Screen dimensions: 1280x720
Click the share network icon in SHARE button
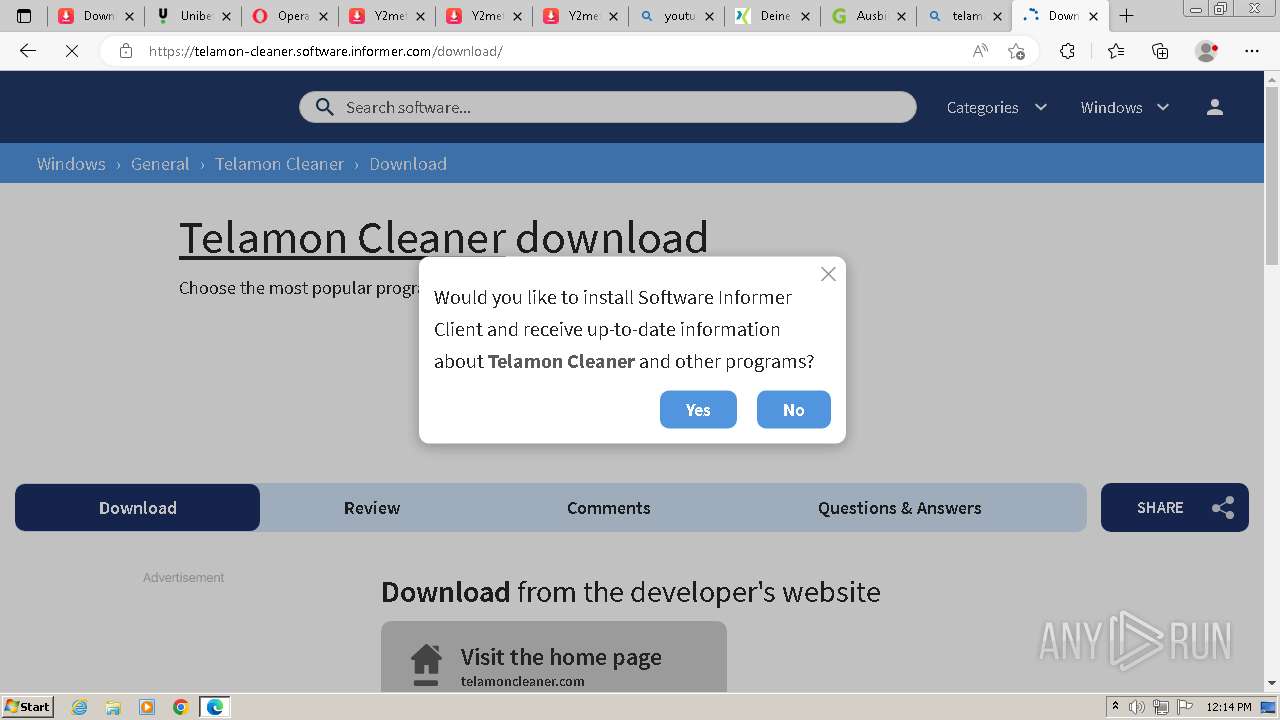(1223, 508)
